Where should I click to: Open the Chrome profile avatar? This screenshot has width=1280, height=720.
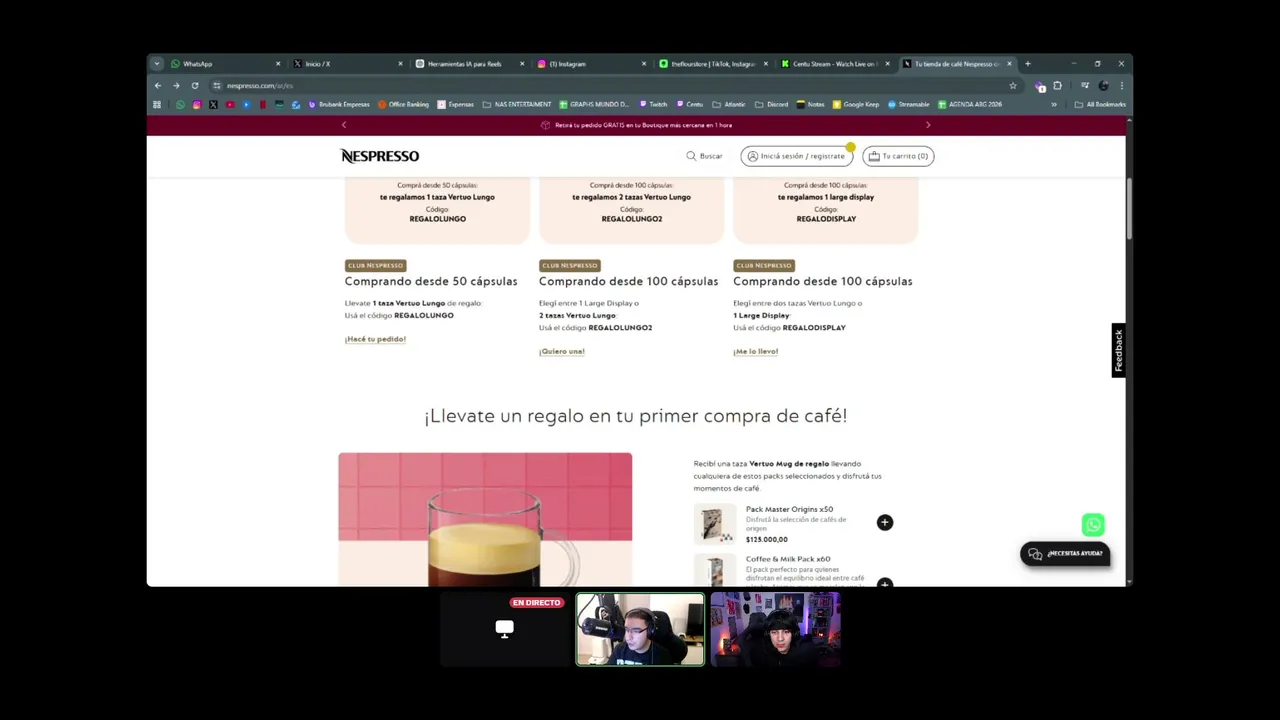pyautogui.click(x=1103, y=86)
